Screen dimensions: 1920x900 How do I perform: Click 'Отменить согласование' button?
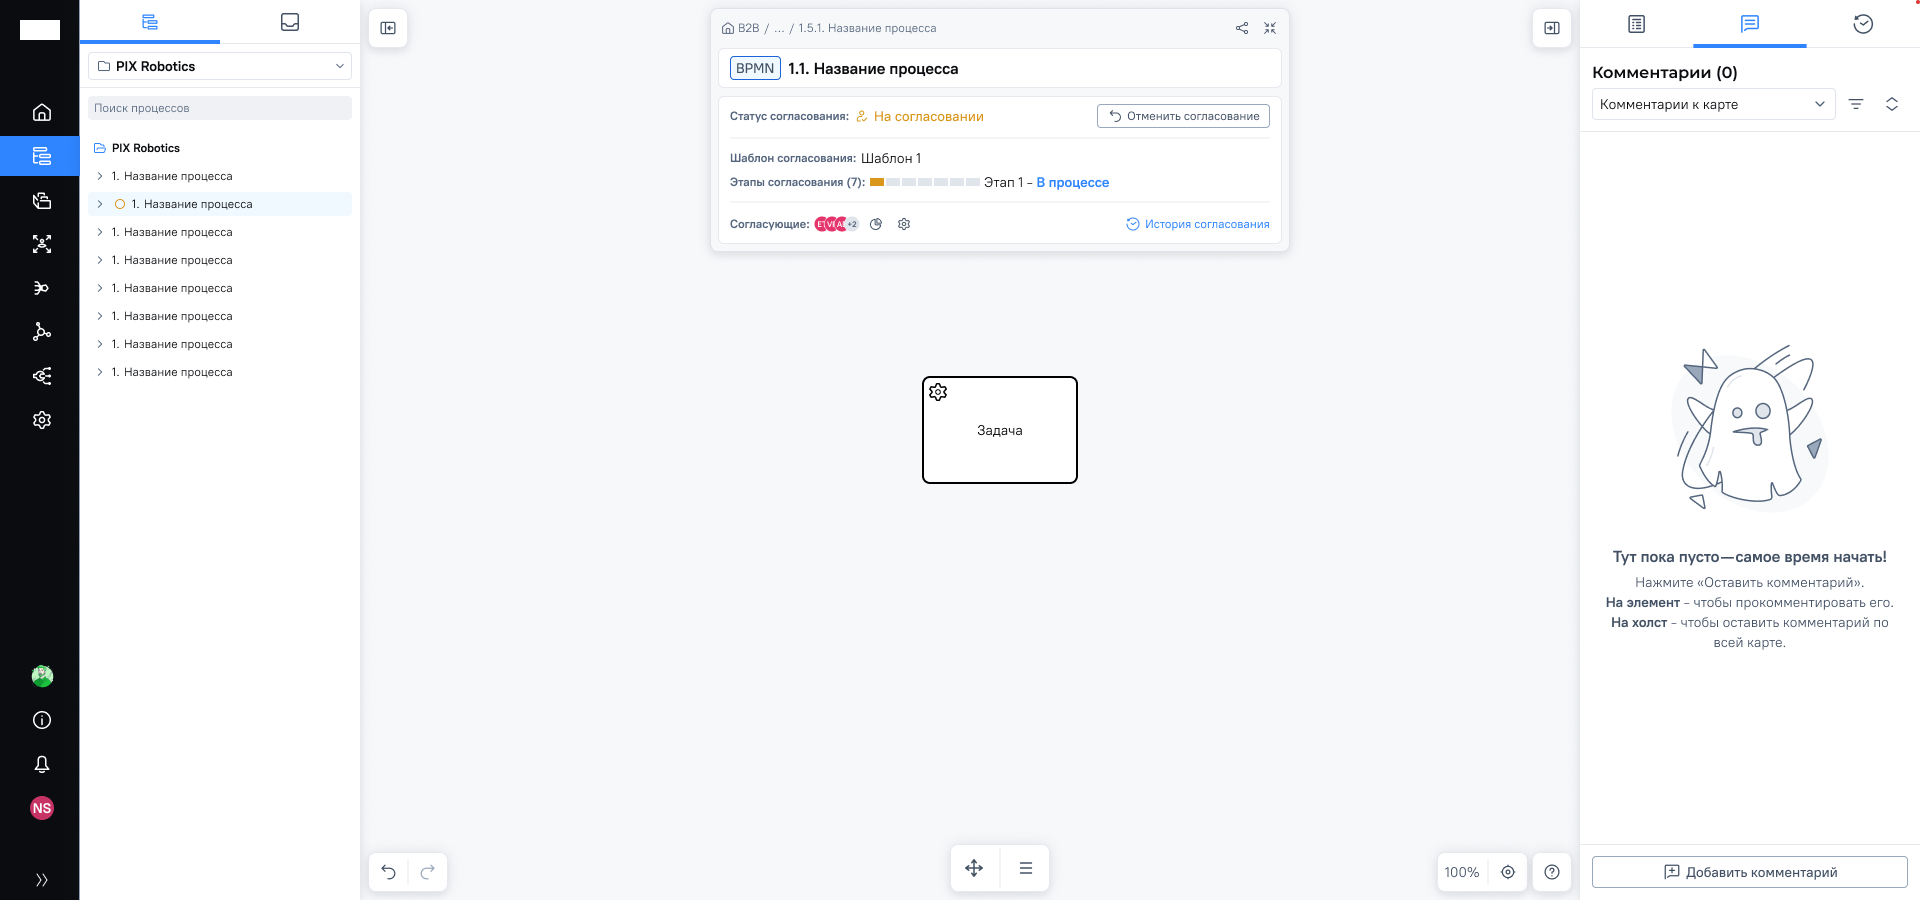[1183, 116]
